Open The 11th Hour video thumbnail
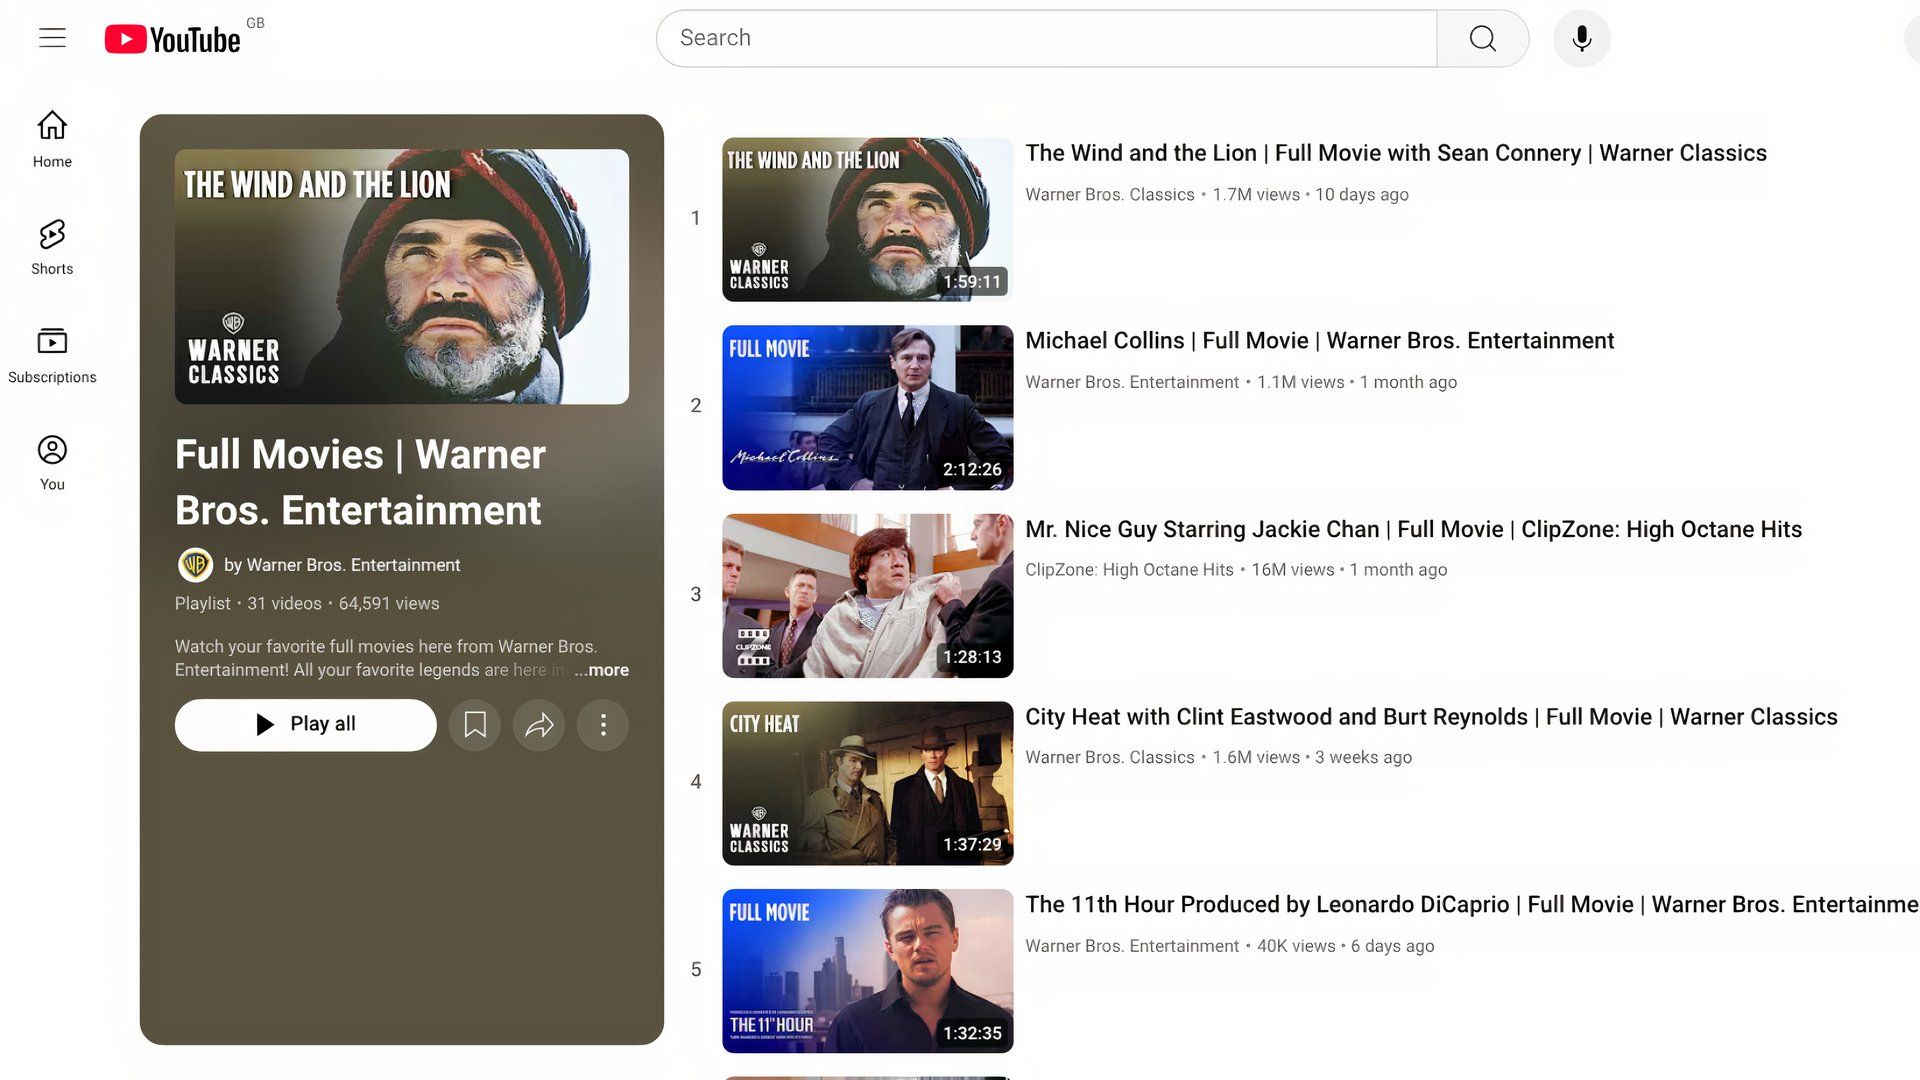Screen dimensions: 1920x1080 click(867, 971)
